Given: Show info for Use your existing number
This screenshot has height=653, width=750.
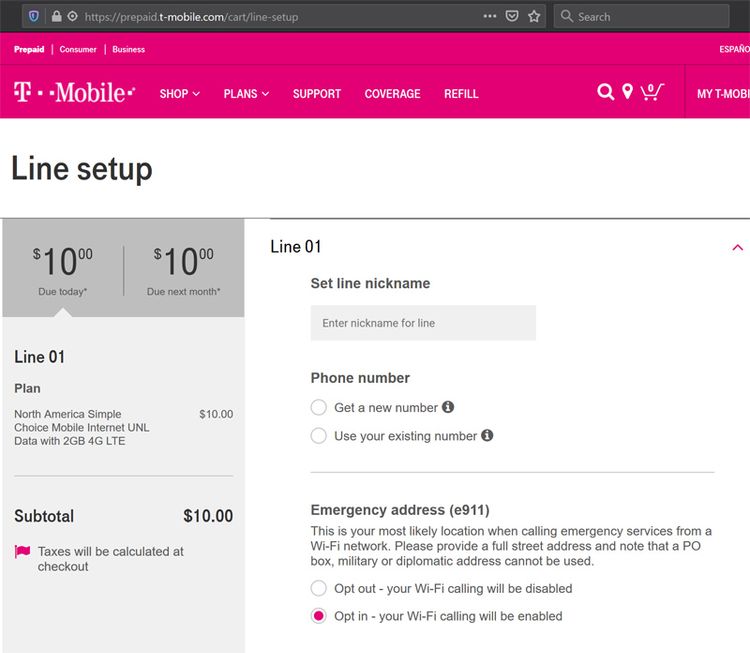Looking at the screenshot, I should [487, 435].
